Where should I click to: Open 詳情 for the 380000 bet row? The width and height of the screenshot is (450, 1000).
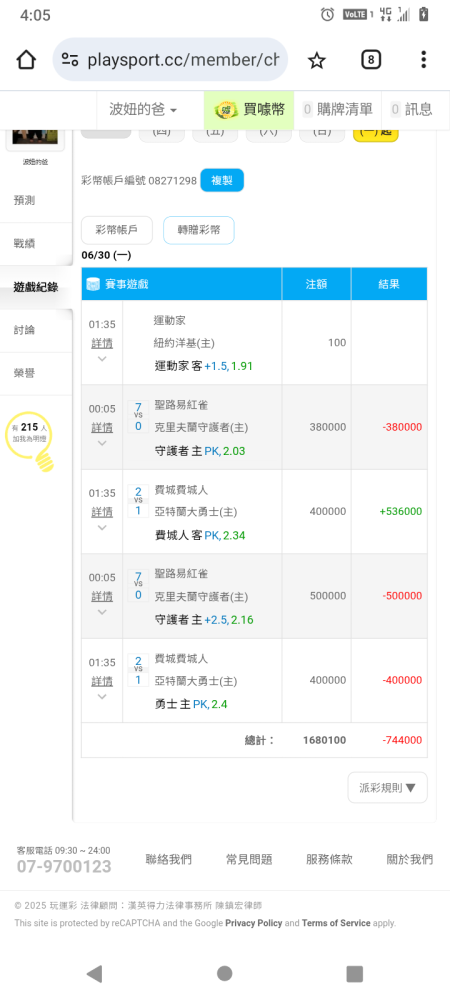tap(102, 427)
